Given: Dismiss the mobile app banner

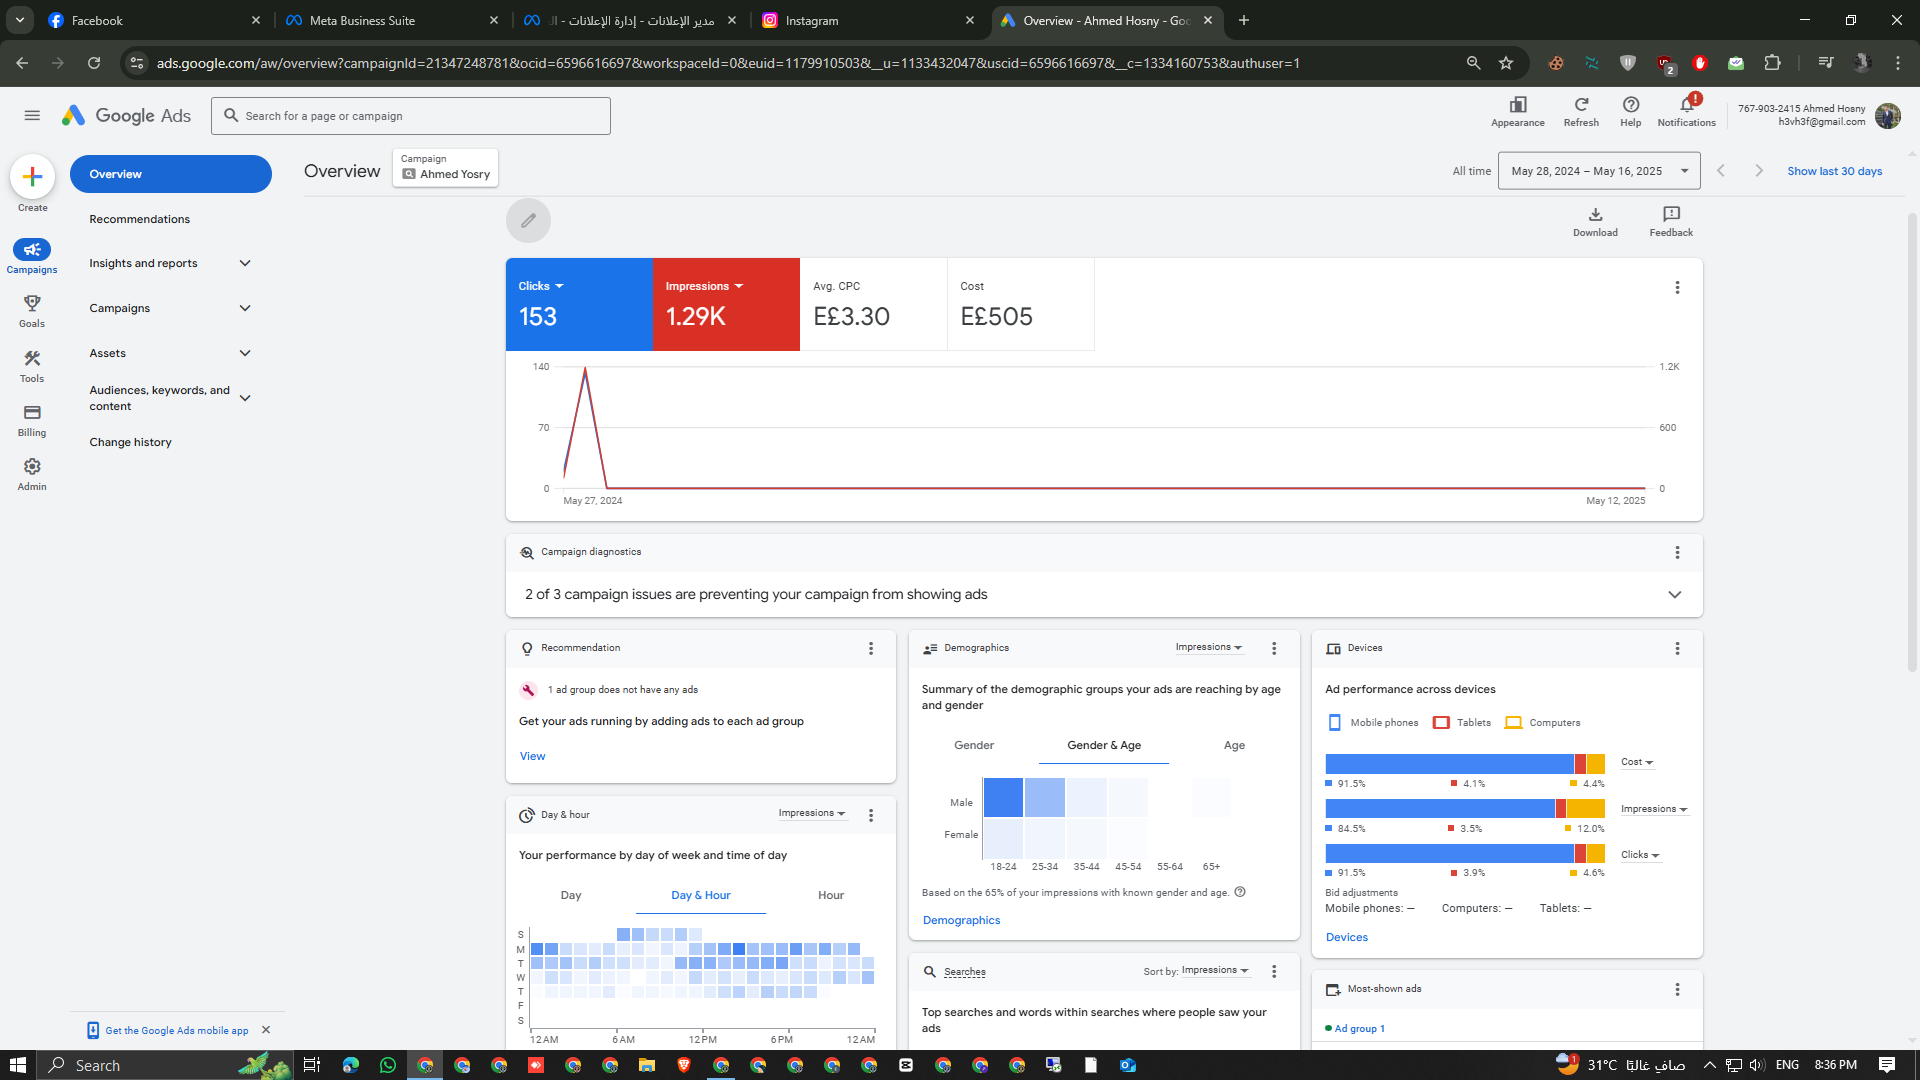Looking at the screenshot, I should pyautogui.click(x=266, y=1030).
